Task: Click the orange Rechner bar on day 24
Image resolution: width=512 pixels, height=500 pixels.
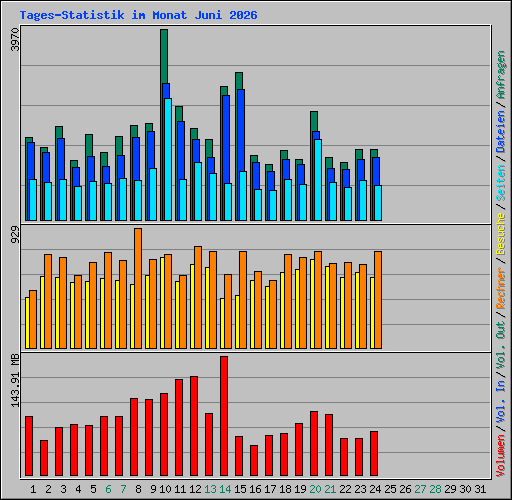Action: (378, 300)
